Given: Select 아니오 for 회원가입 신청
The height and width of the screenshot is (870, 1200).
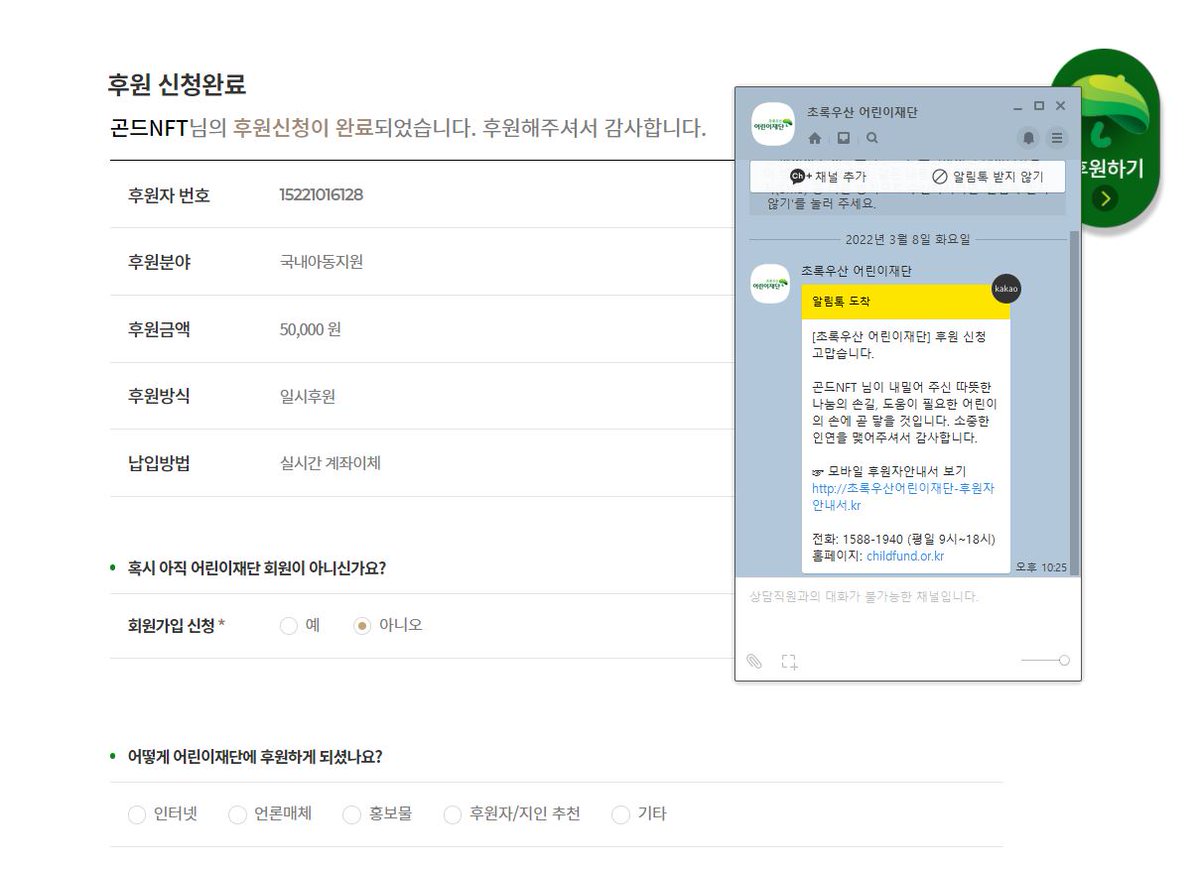Looking at the screenshot, I should (363, 626).
